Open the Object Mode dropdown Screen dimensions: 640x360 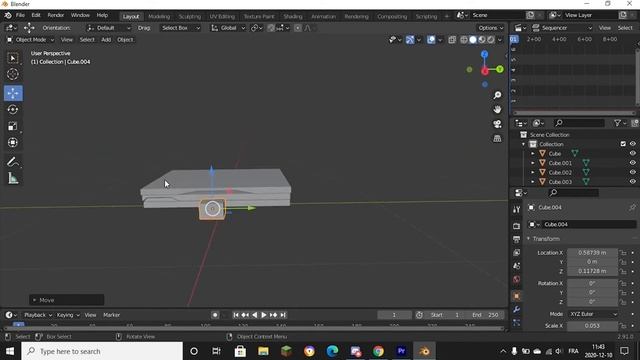click(x=30, y=40)
